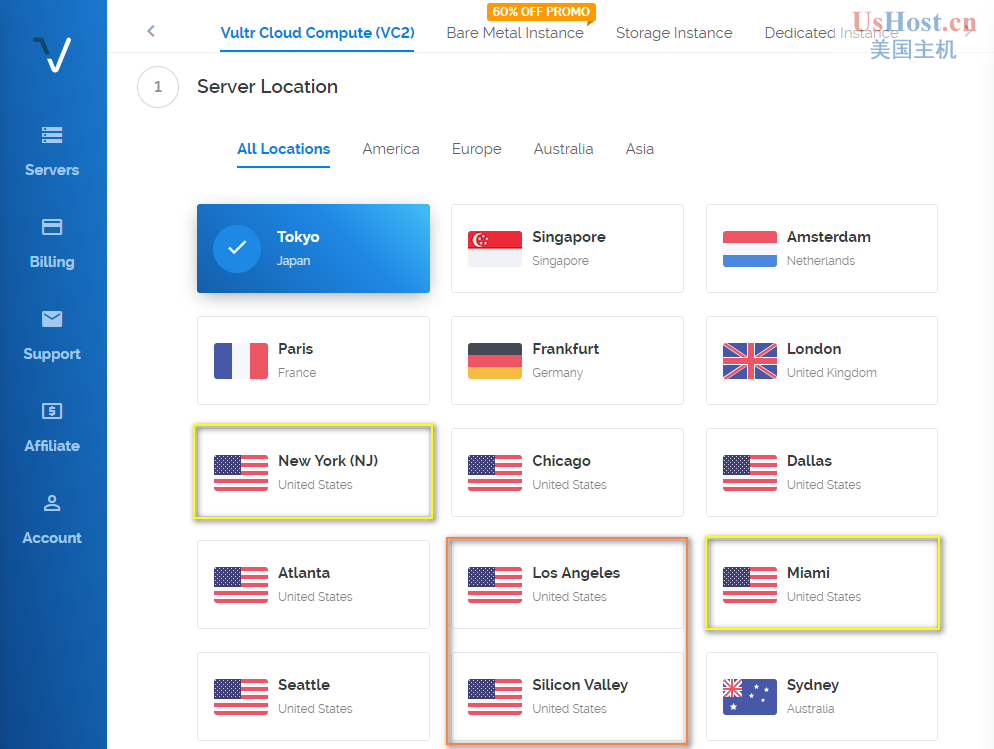Click the 'Atlanta' city name
This screenshot has height=749, width=994.
[304, 573]
